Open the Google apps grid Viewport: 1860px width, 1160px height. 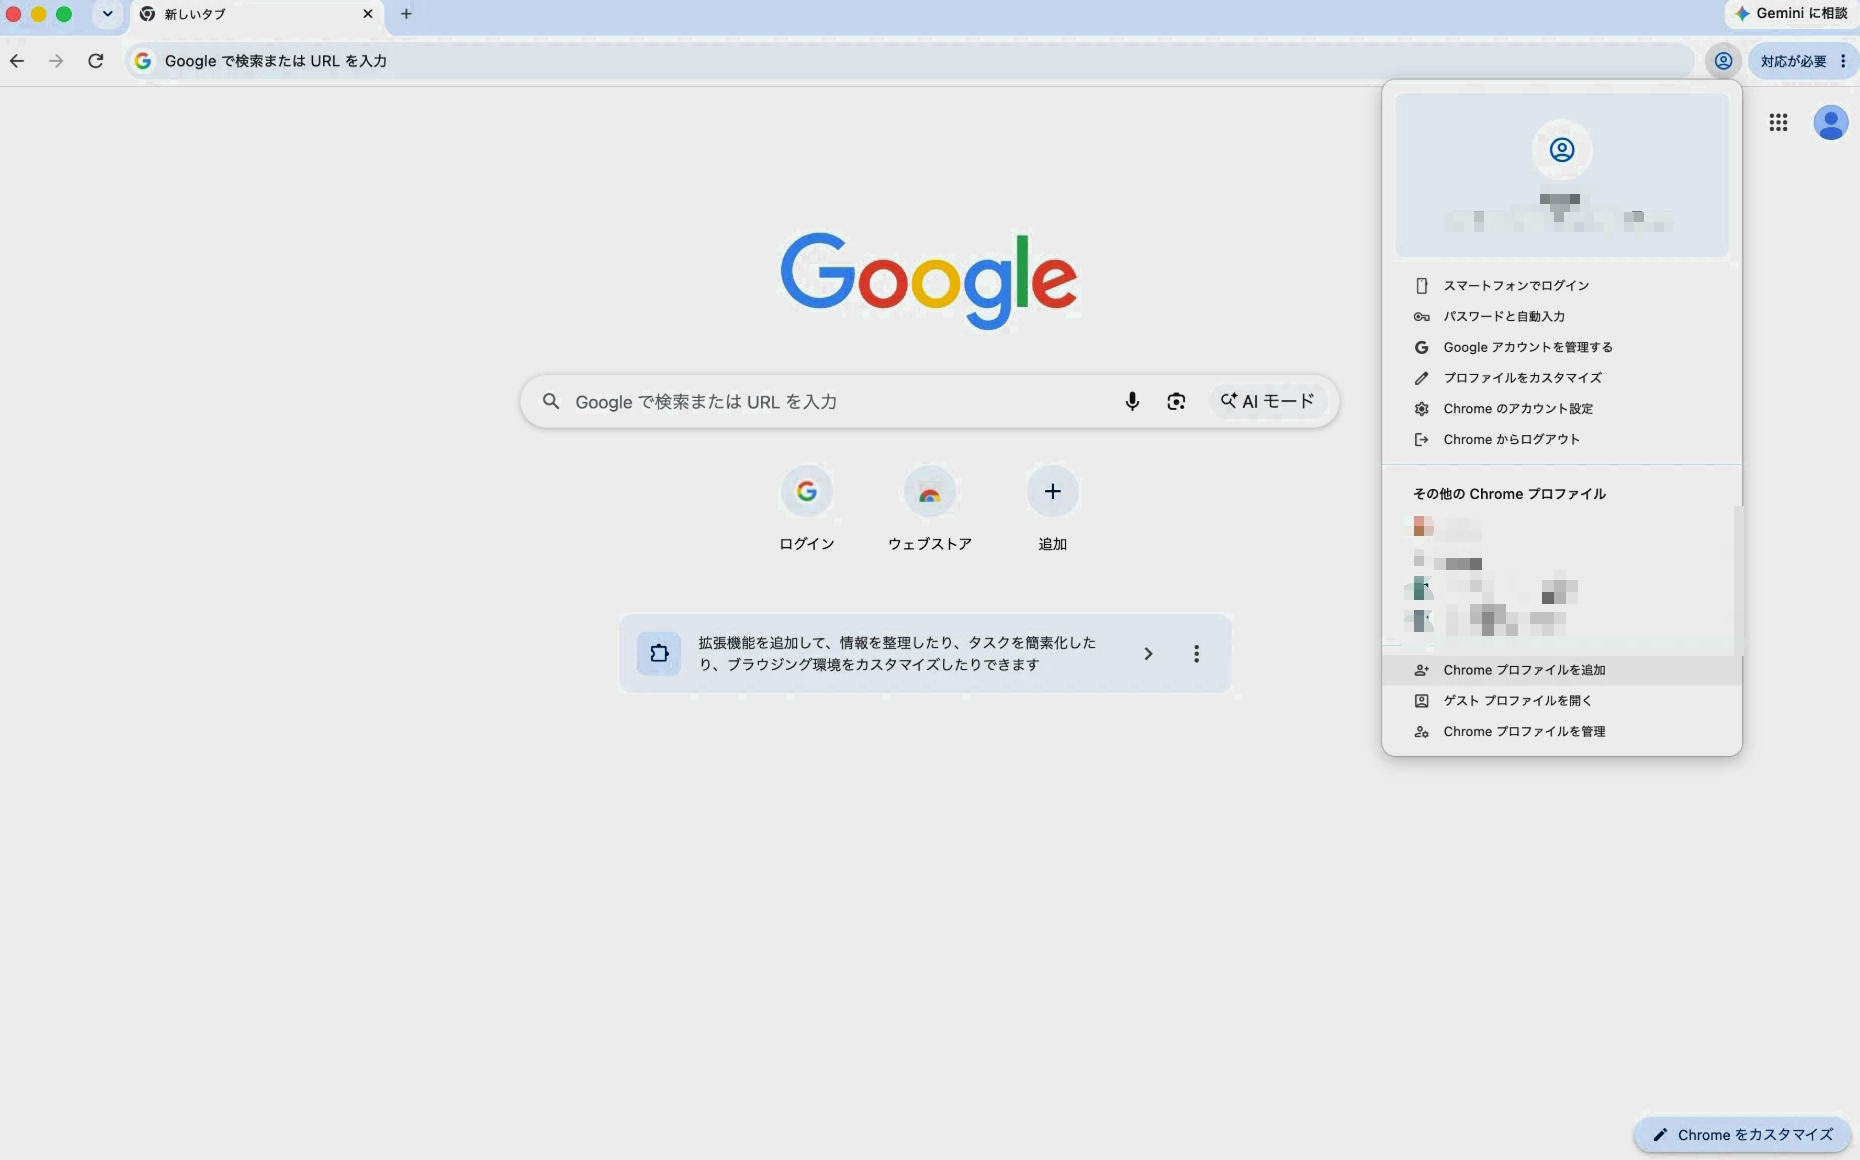click(x=1778, y=122)
